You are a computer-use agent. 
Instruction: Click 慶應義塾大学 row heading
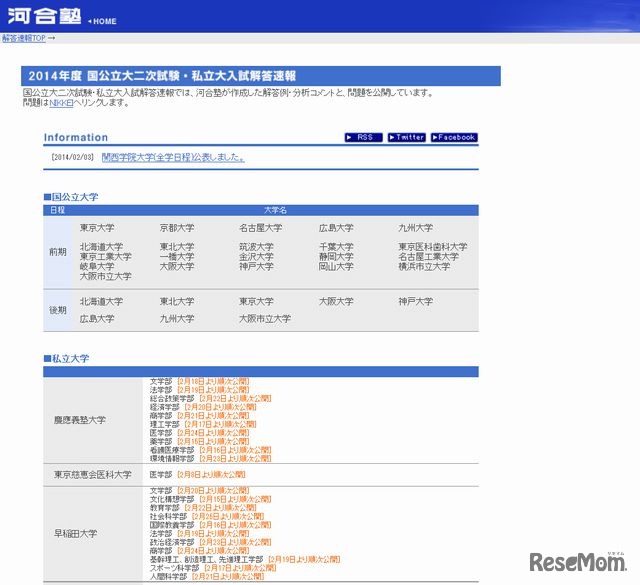point(80,420)
